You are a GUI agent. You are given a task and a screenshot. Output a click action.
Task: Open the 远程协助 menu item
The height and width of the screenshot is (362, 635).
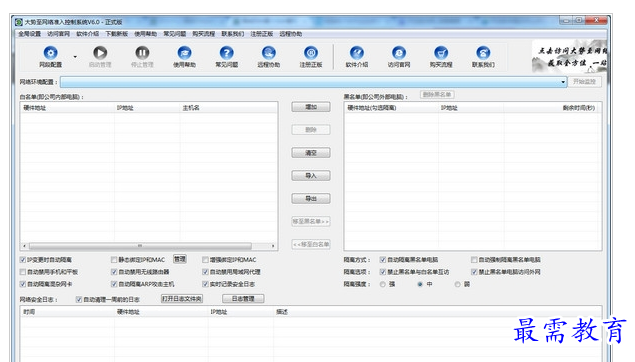pos(290,34)
